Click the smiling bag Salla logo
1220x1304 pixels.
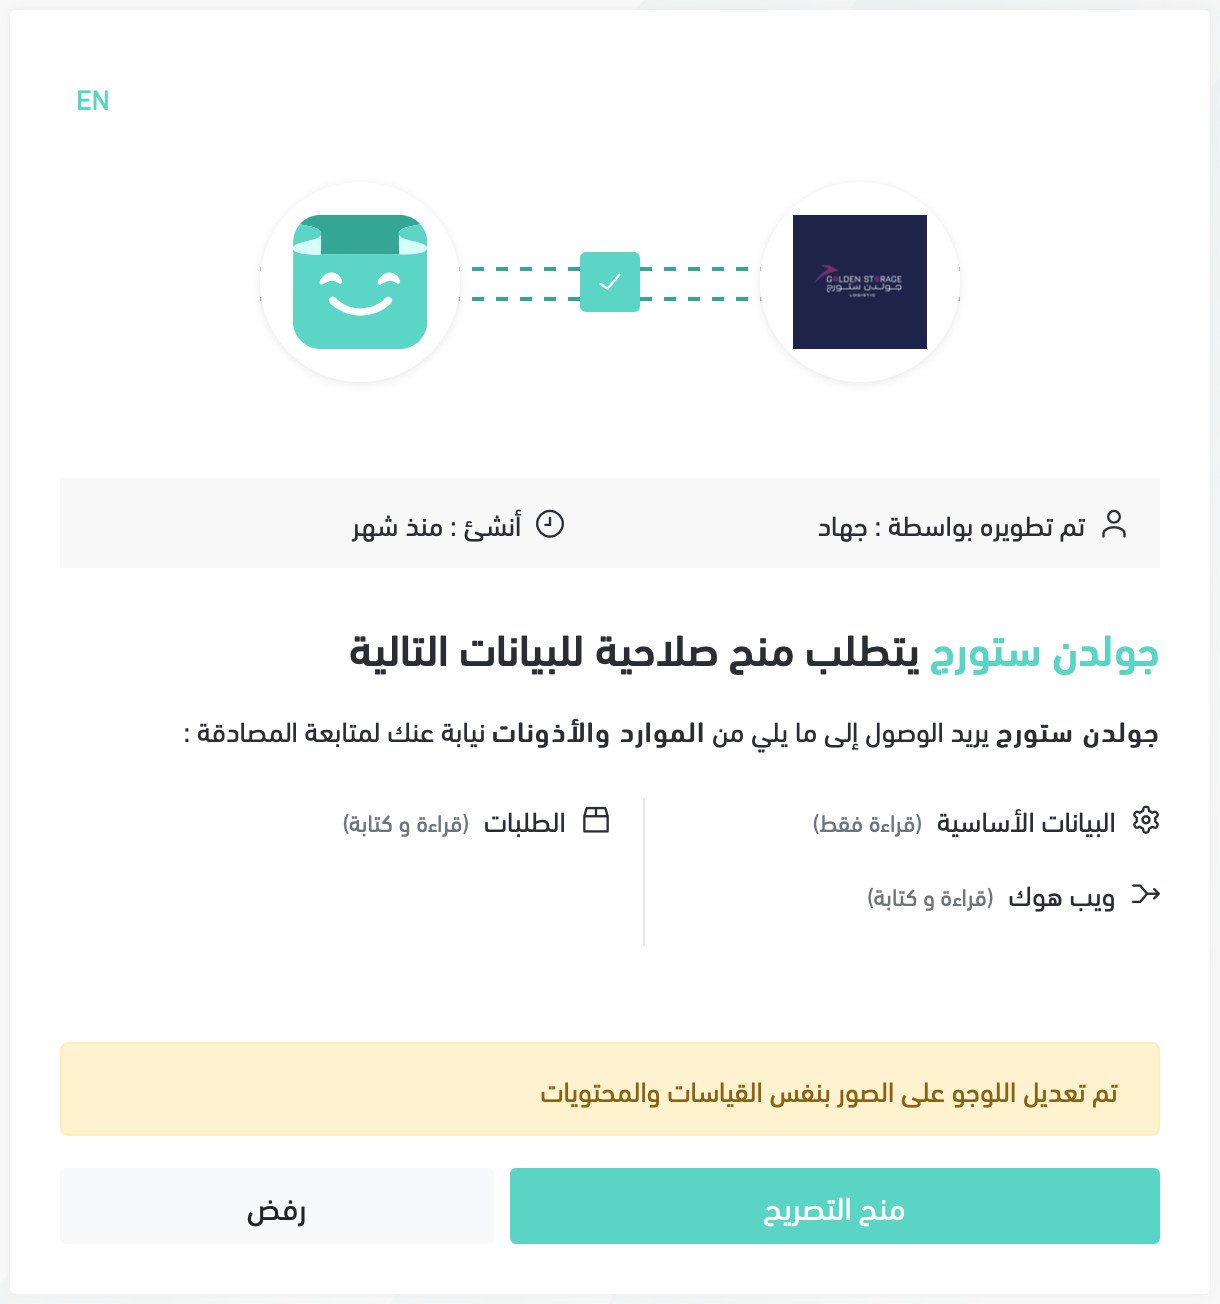click(x=360, y=282)
